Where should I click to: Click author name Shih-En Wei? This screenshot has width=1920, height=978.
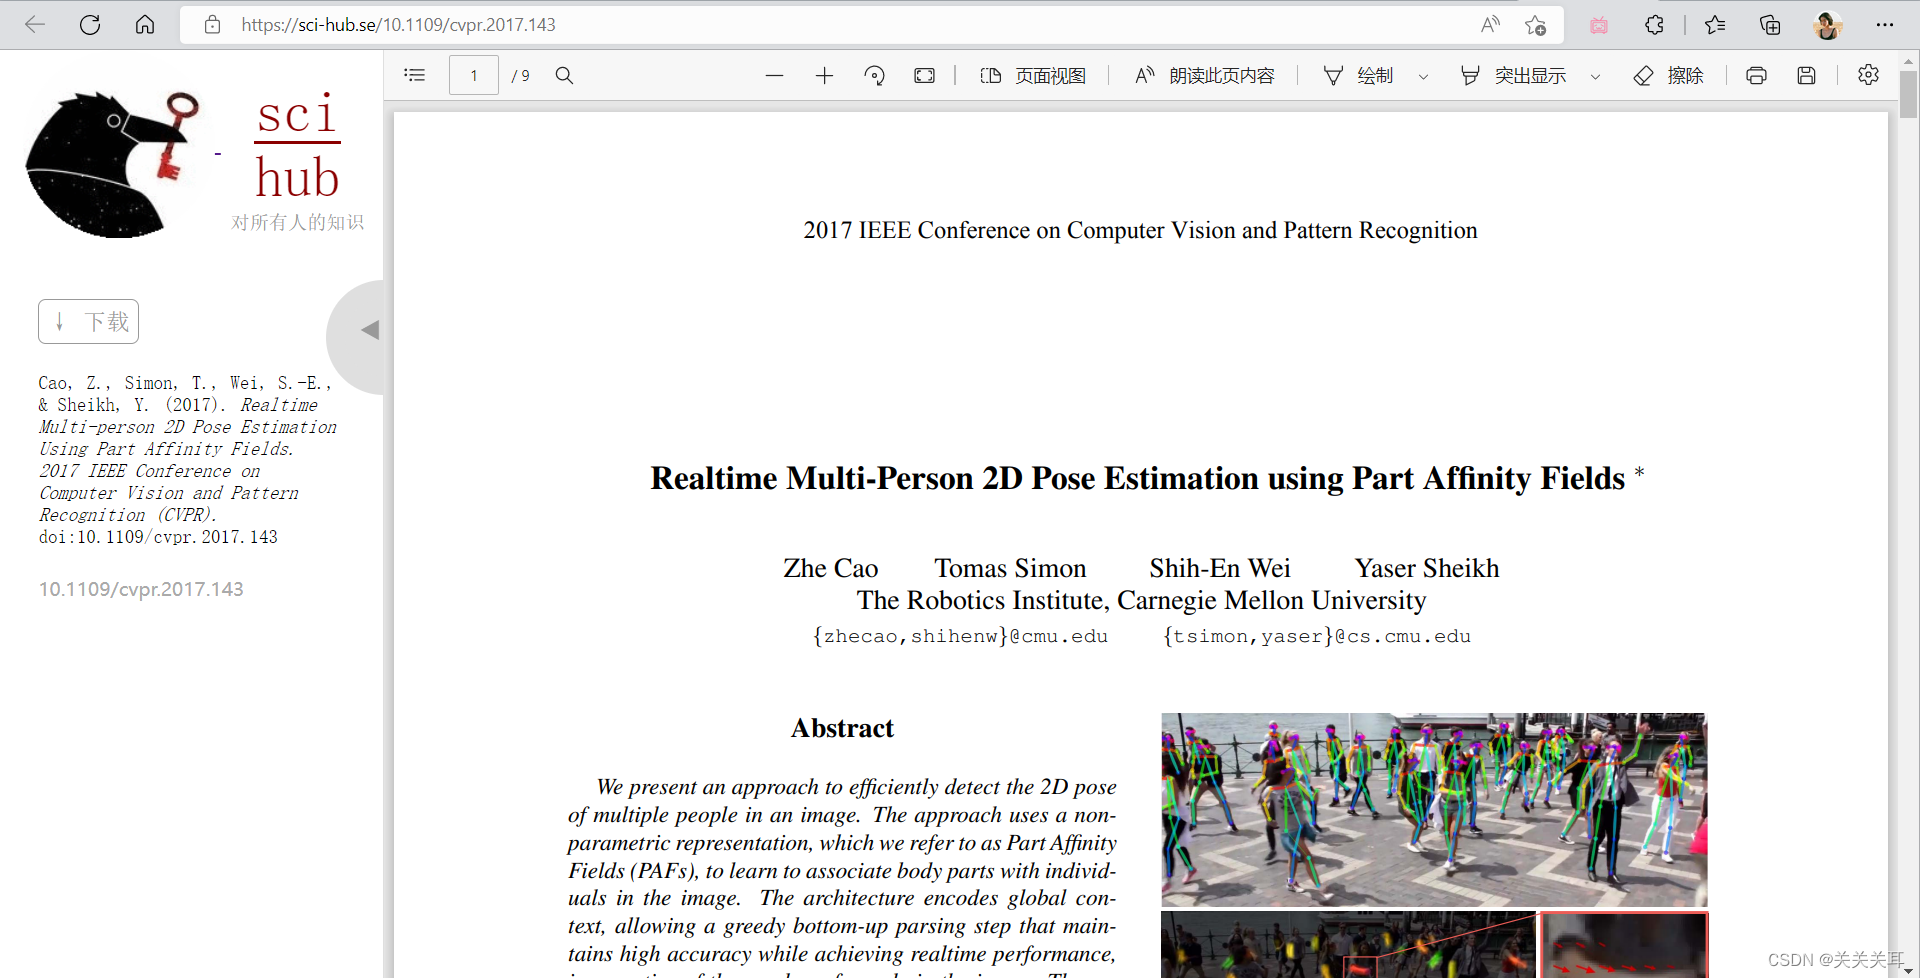click(x=1220, y=568)
